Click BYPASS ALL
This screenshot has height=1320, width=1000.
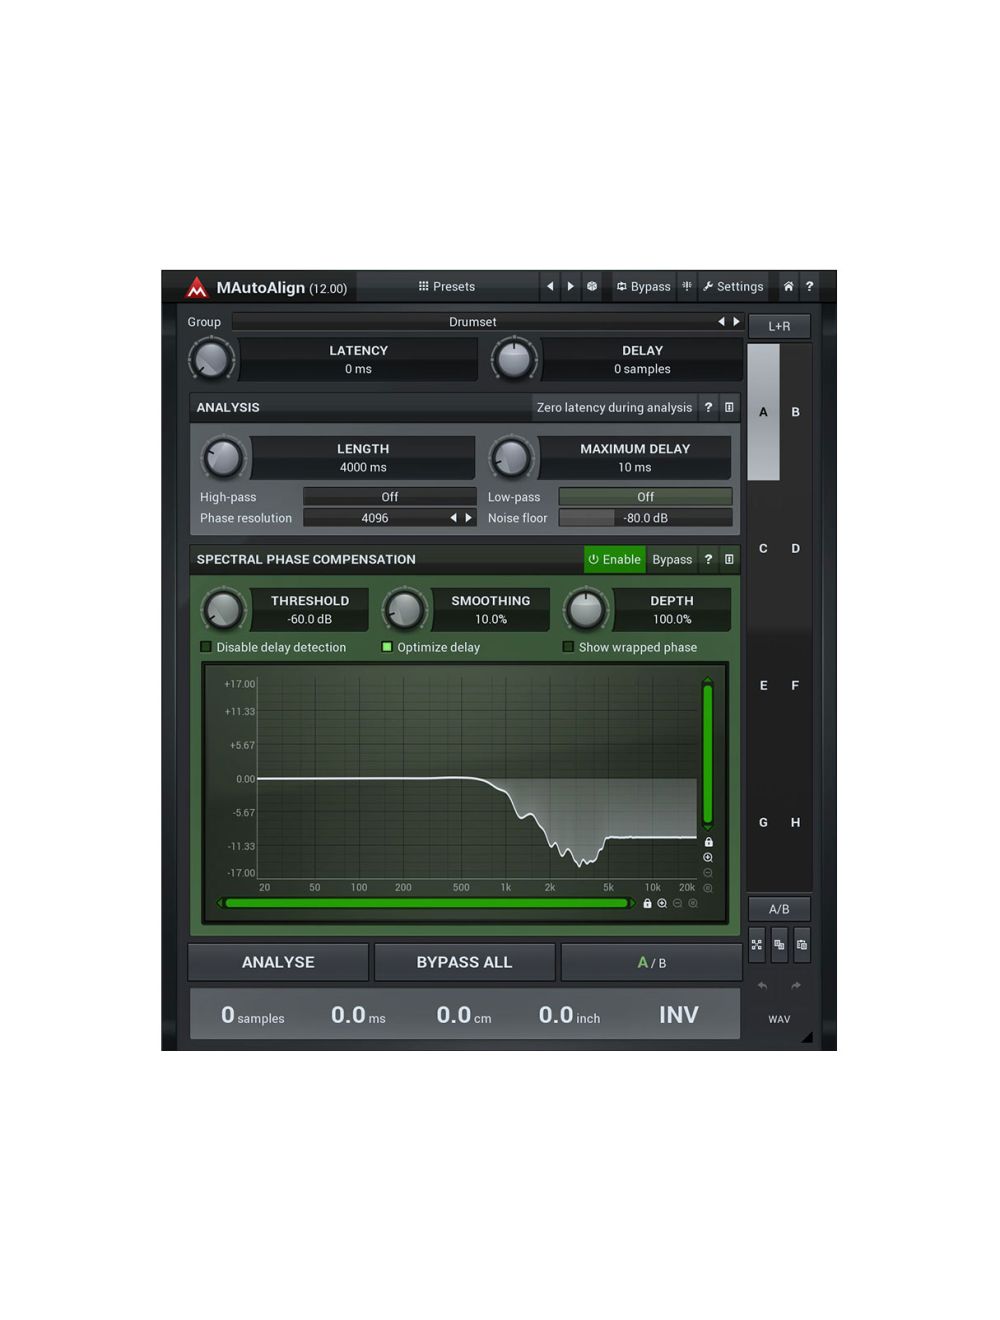[464, 962]
